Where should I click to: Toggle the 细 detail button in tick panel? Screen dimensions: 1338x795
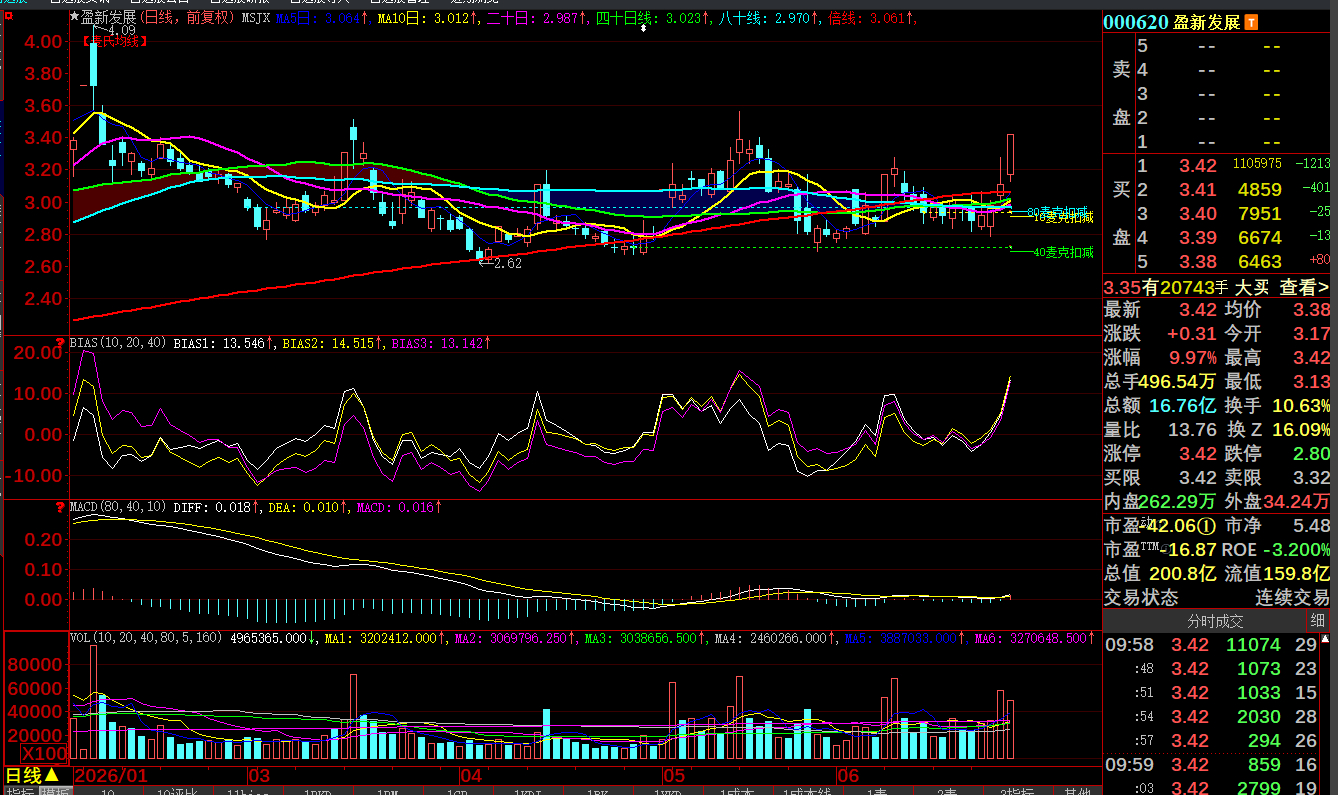coord(1318,621)
